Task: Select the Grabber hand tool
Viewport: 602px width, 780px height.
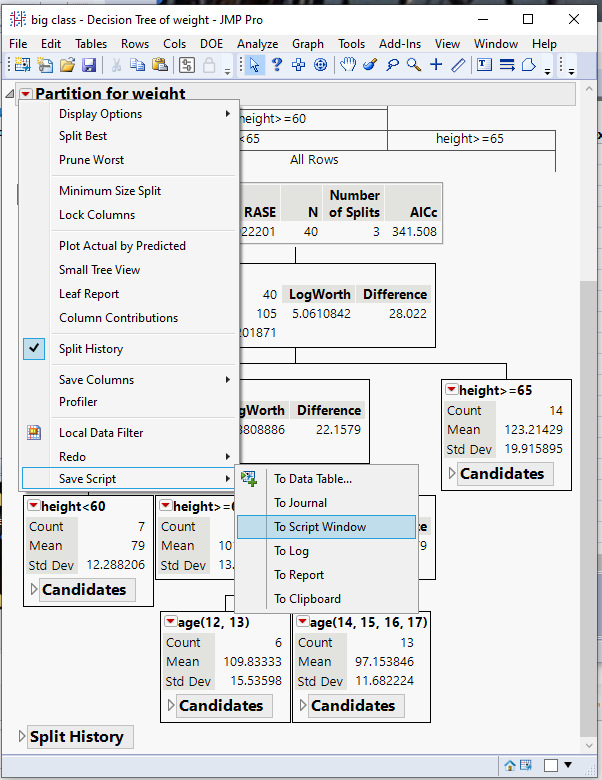Action: point(348,65)
